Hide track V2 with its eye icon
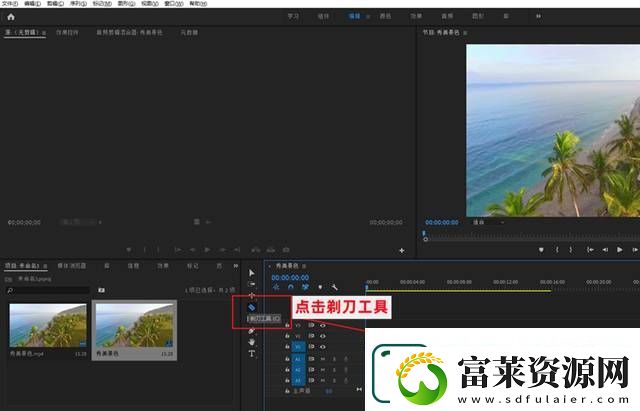 tap(323, 336)
